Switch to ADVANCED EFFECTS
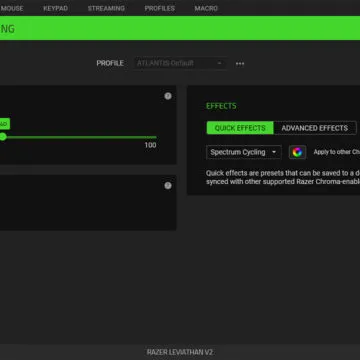 [315, 128]
